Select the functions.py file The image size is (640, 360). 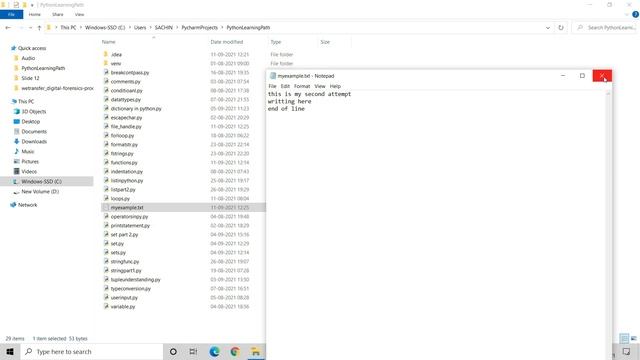(x=124, y=162)
